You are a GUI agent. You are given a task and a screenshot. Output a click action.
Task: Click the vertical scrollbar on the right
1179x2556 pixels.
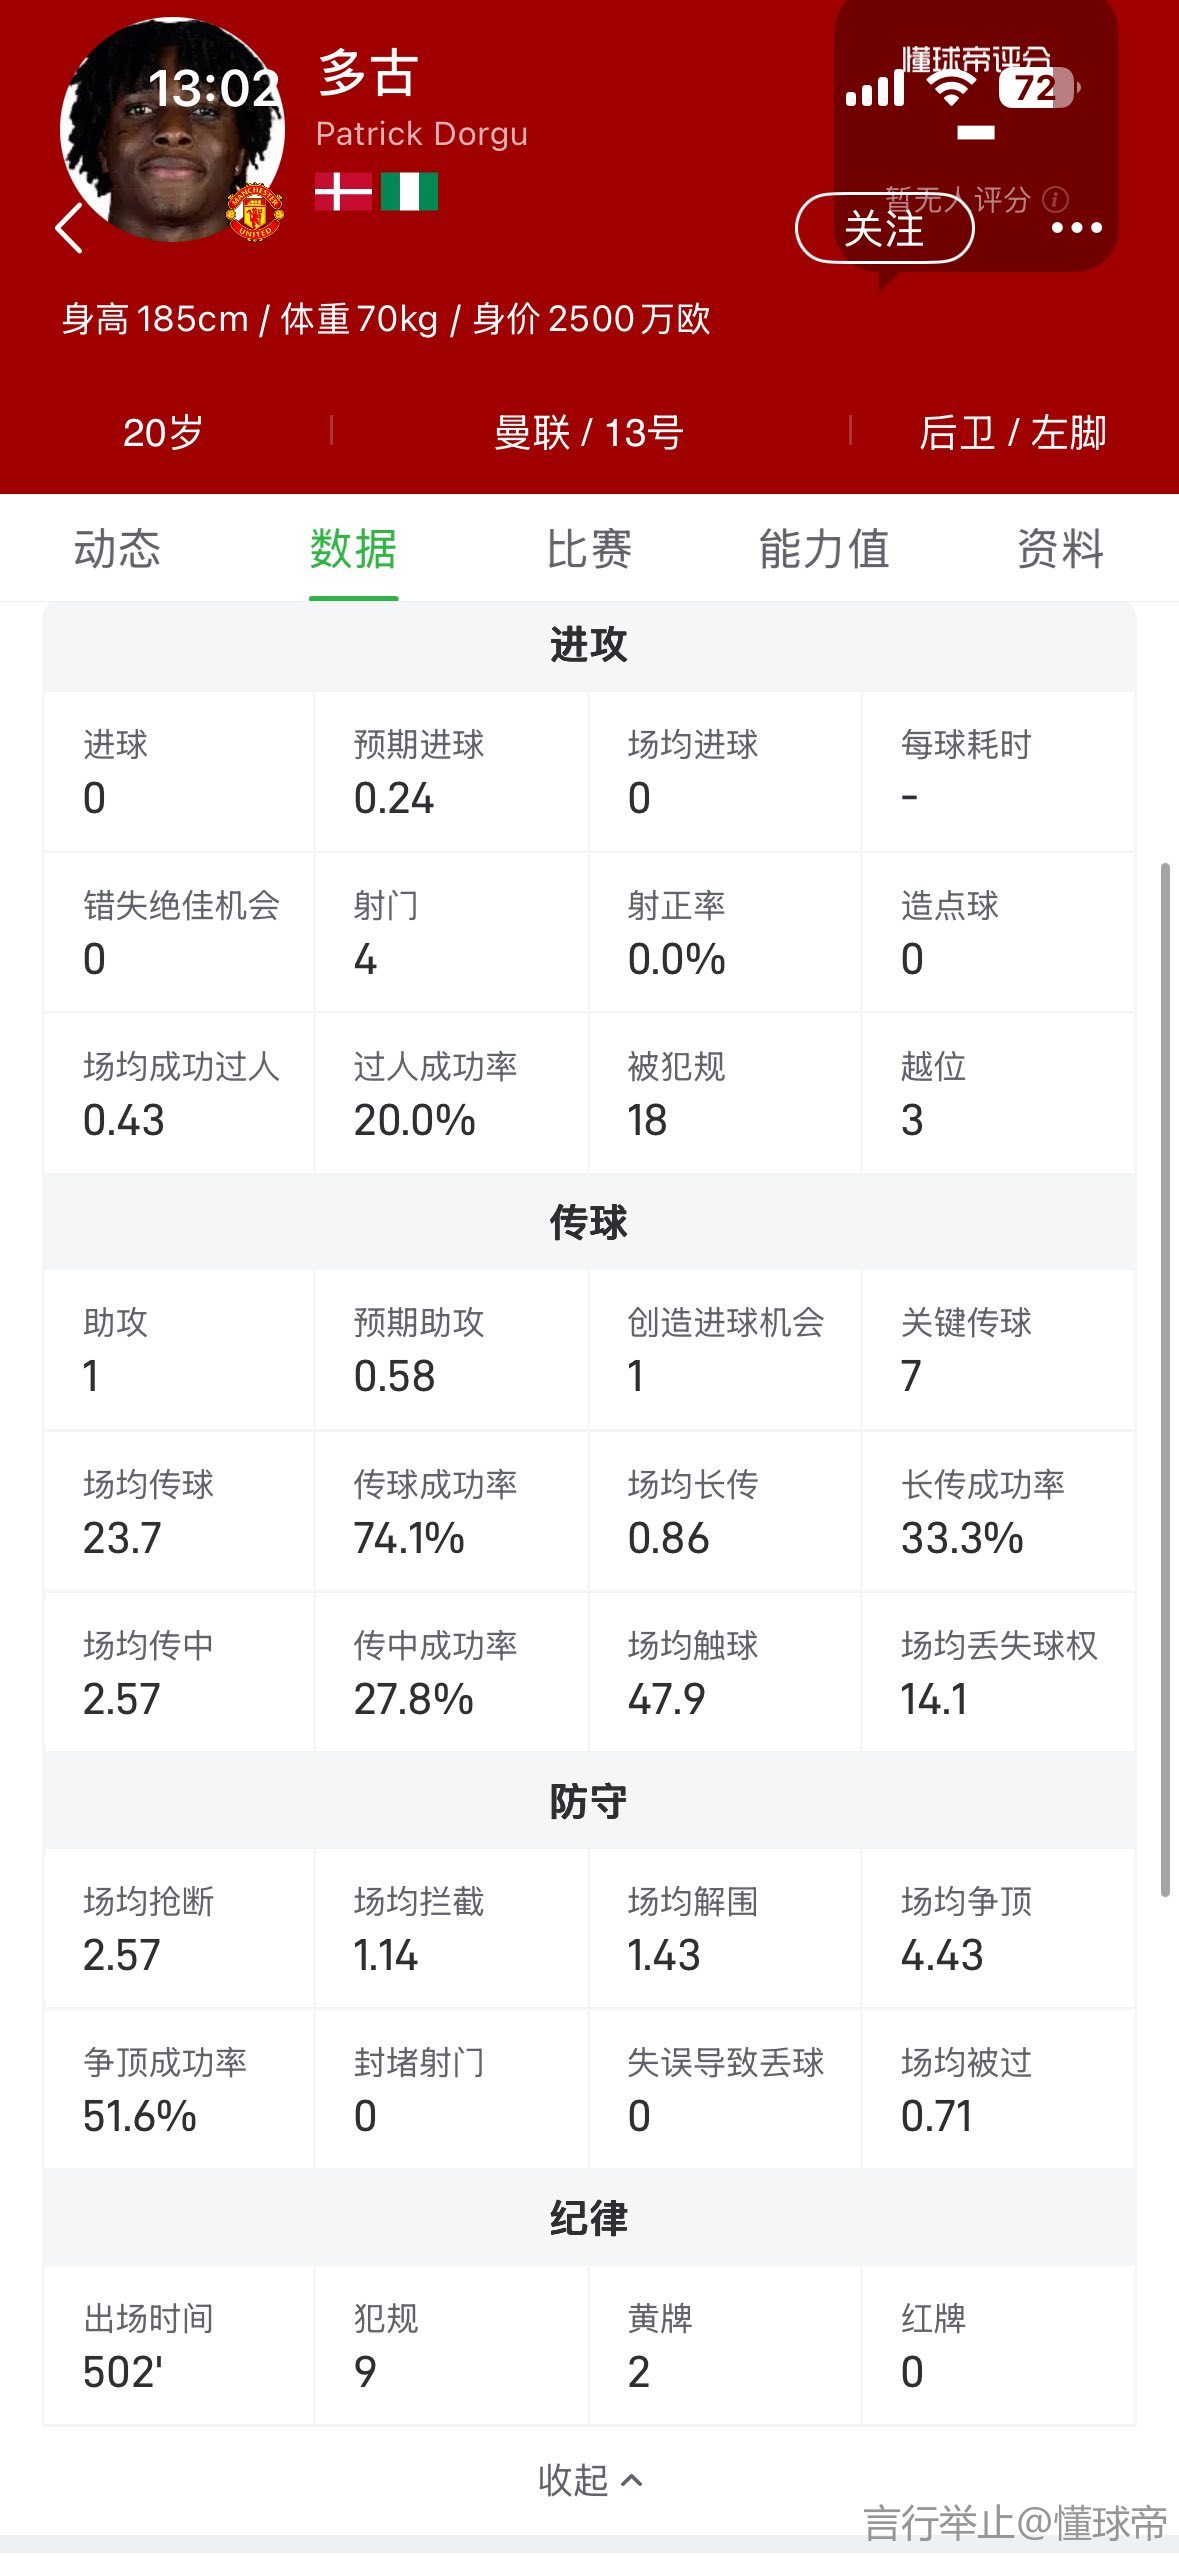[x=1164, y=1380]
